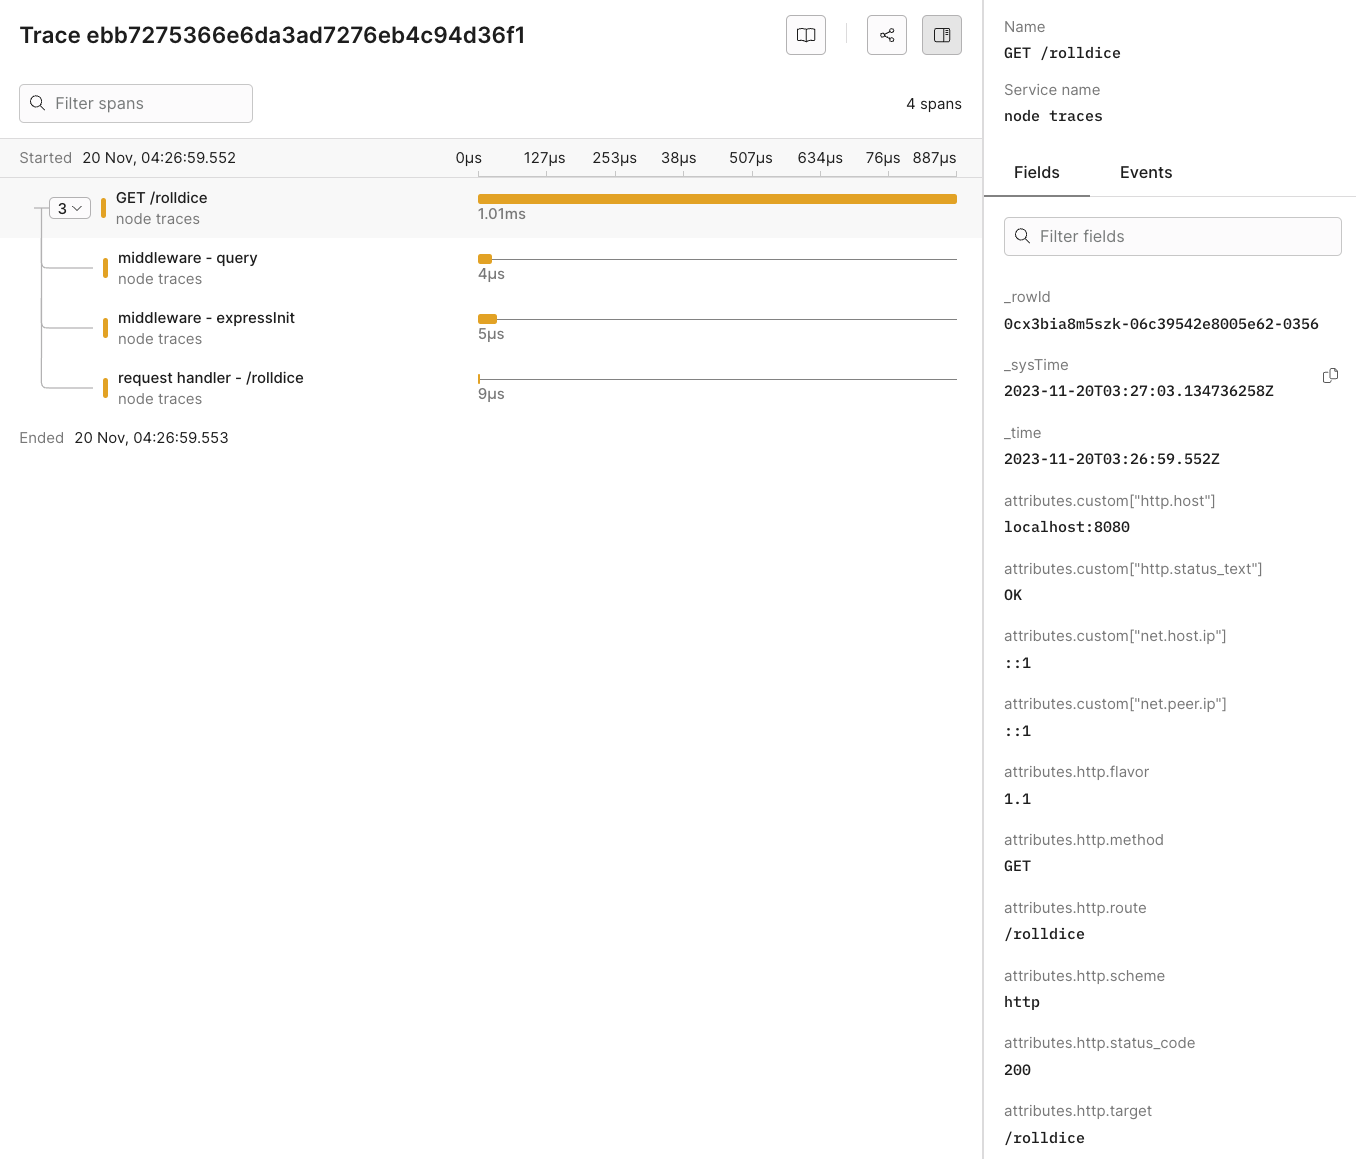Select the Fields tab
This screenshot has height=1159, width=1356.
pos(1037,172)
